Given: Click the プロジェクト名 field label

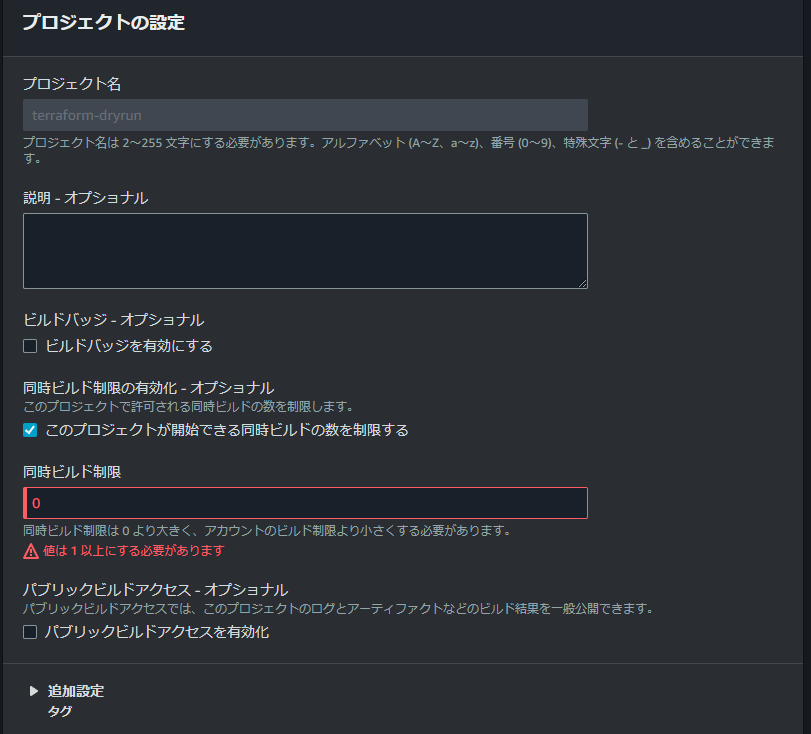Looking at the screenshot, I should pos(72,83).
